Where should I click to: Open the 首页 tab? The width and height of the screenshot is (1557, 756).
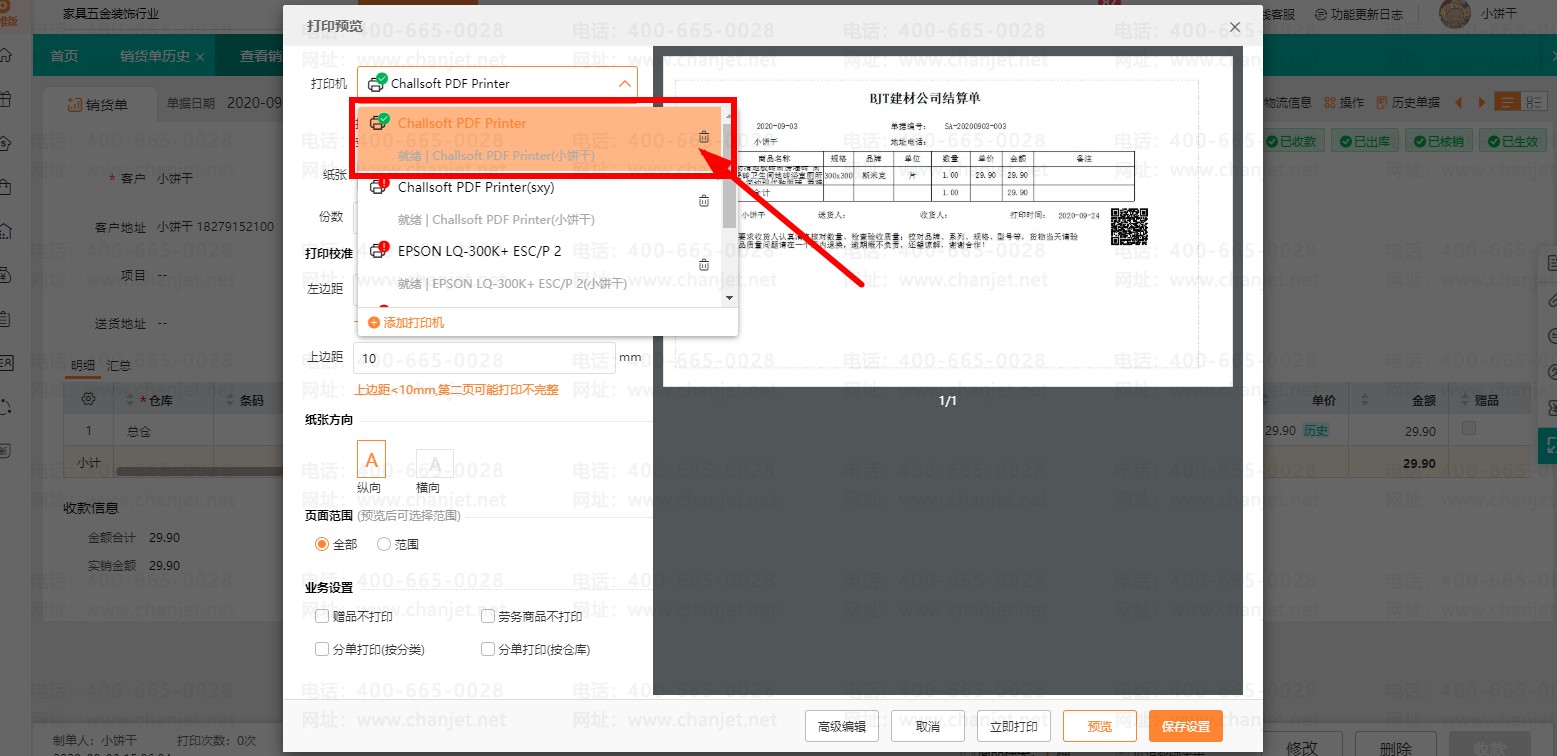(x=64, y=56)
